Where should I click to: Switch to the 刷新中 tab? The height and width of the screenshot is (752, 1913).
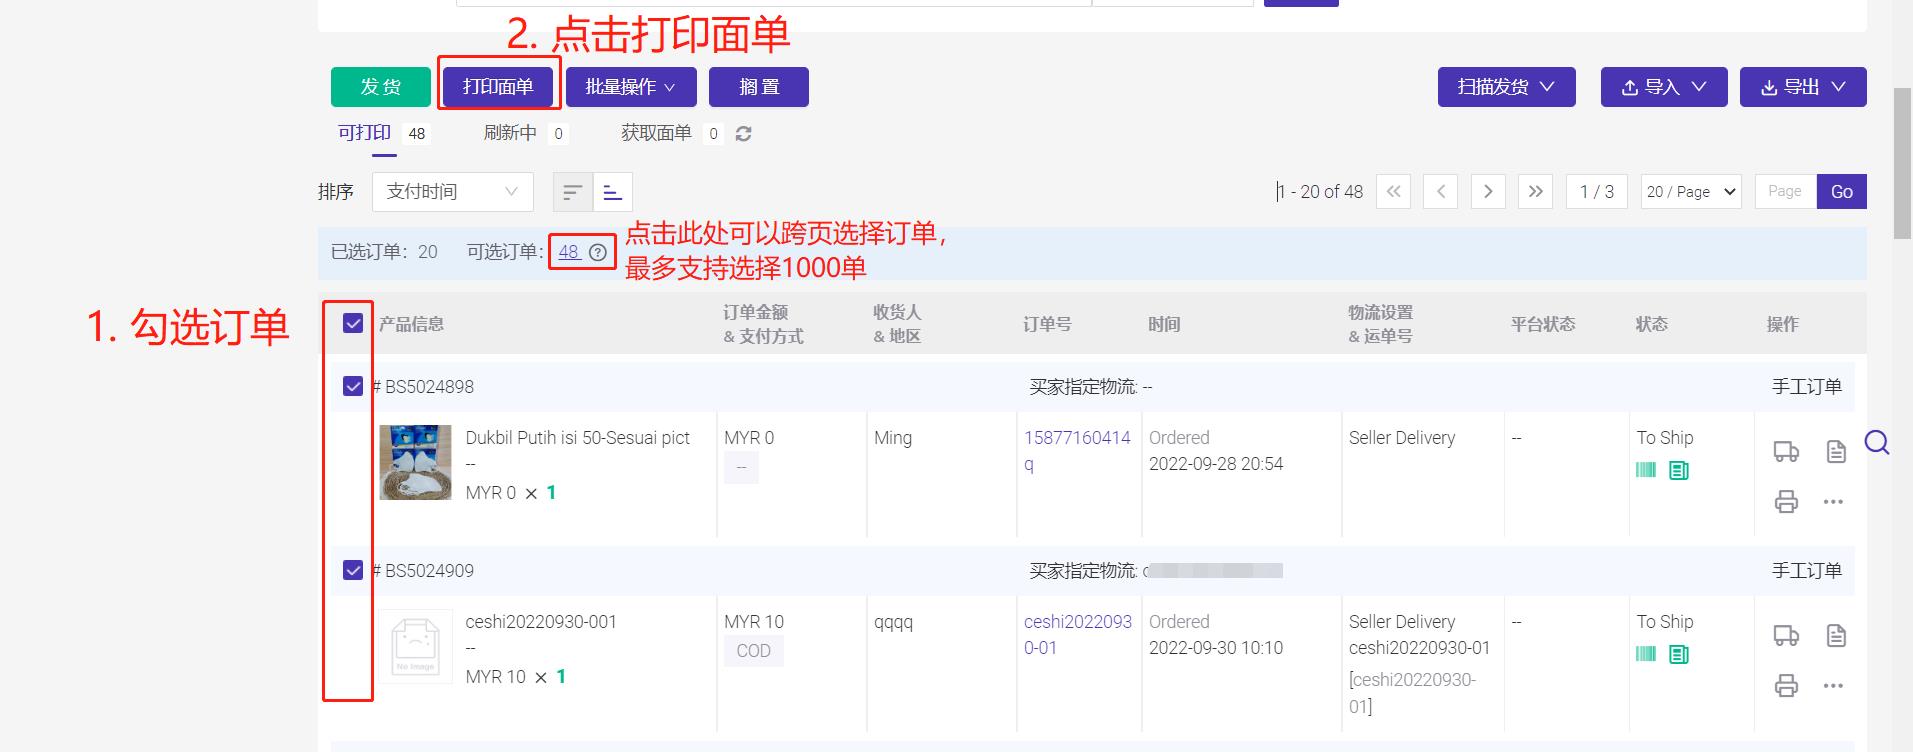(x=510, y=133)
